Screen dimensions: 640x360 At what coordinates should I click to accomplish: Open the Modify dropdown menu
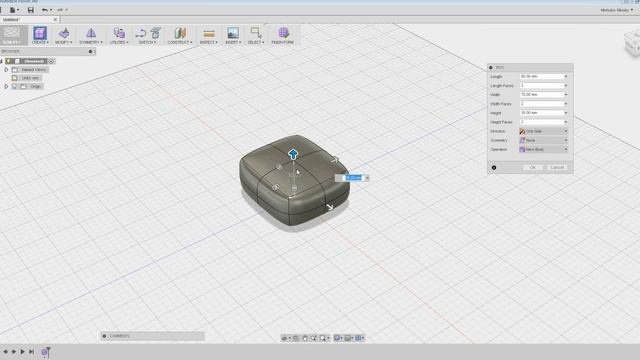(64, 42)
